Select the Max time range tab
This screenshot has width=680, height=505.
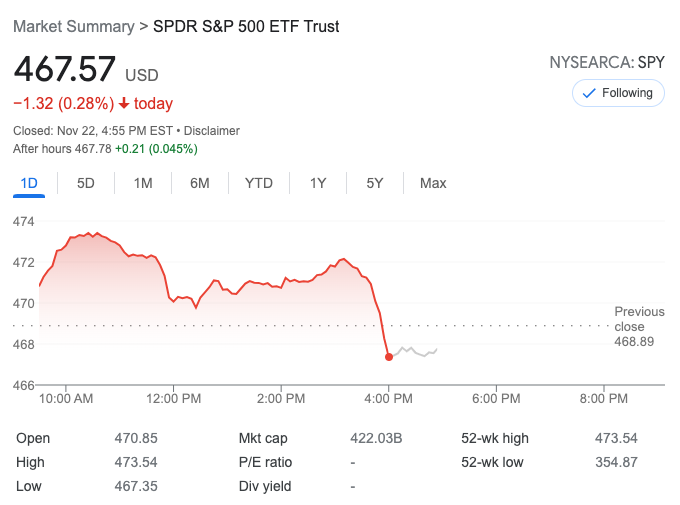coord(433,183)
